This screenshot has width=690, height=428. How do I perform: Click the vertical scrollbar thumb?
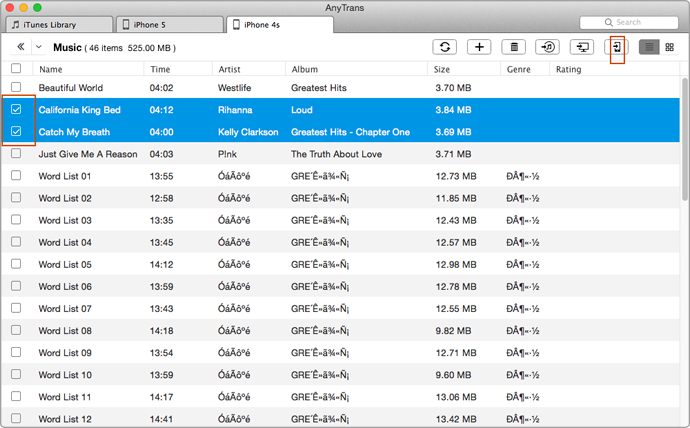(x=685, y=139)
